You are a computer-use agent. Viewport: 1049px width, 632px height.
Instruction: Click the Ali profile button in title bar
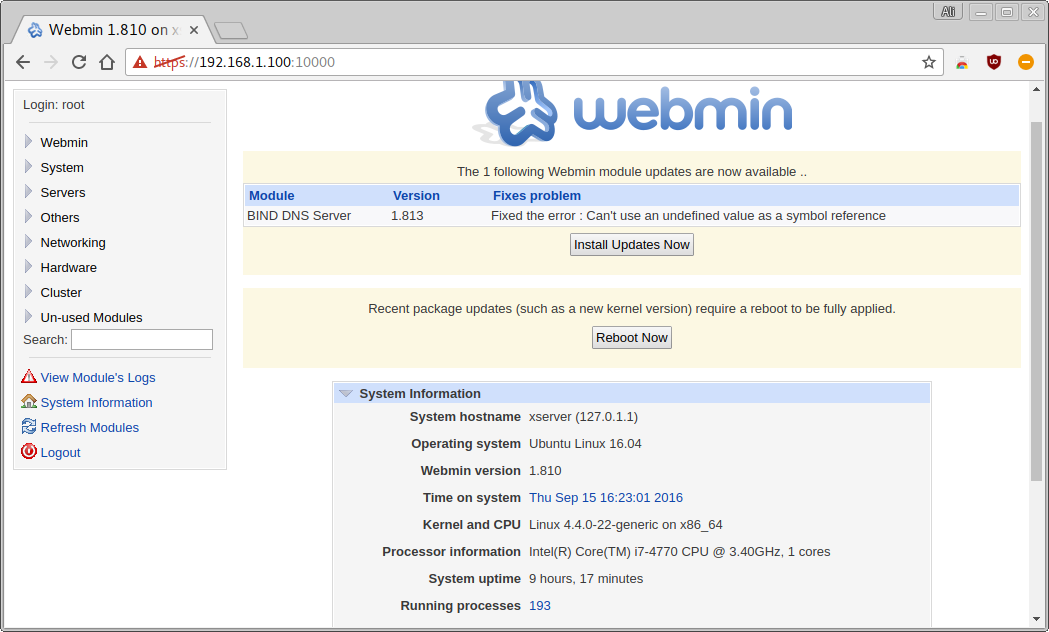tap(948, 12)
